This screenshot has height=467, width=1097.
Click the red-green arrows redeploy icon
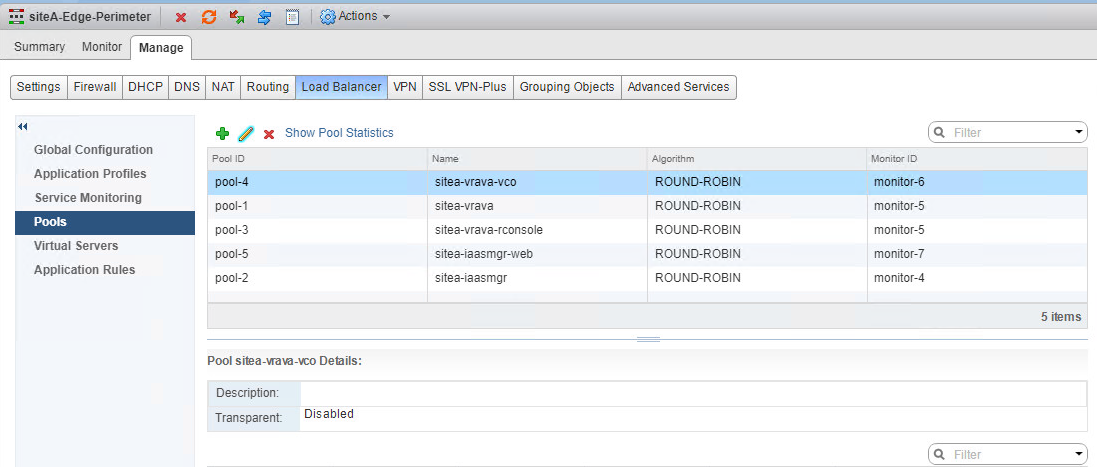(x=237, y=17)
